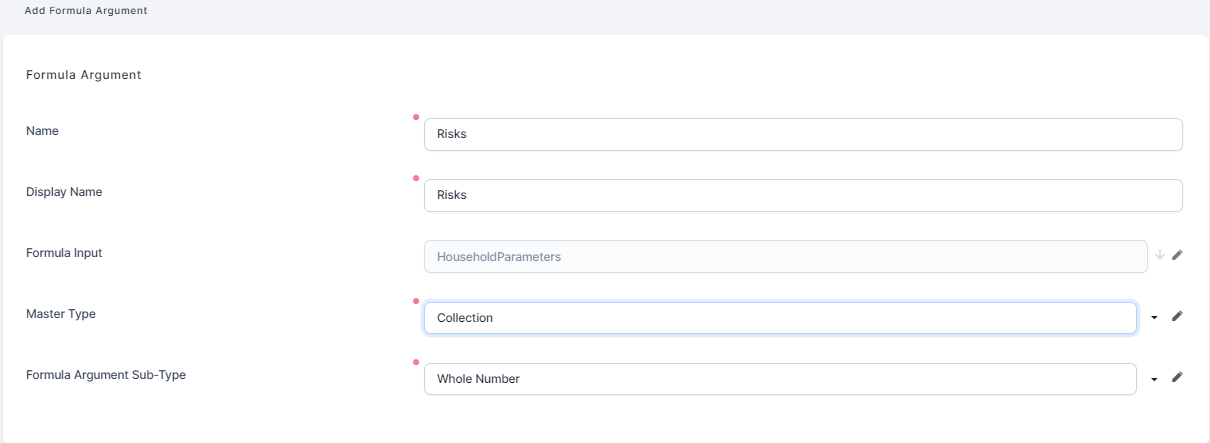
Task: Click the Master Type label
Action: (x=61, y=314)
